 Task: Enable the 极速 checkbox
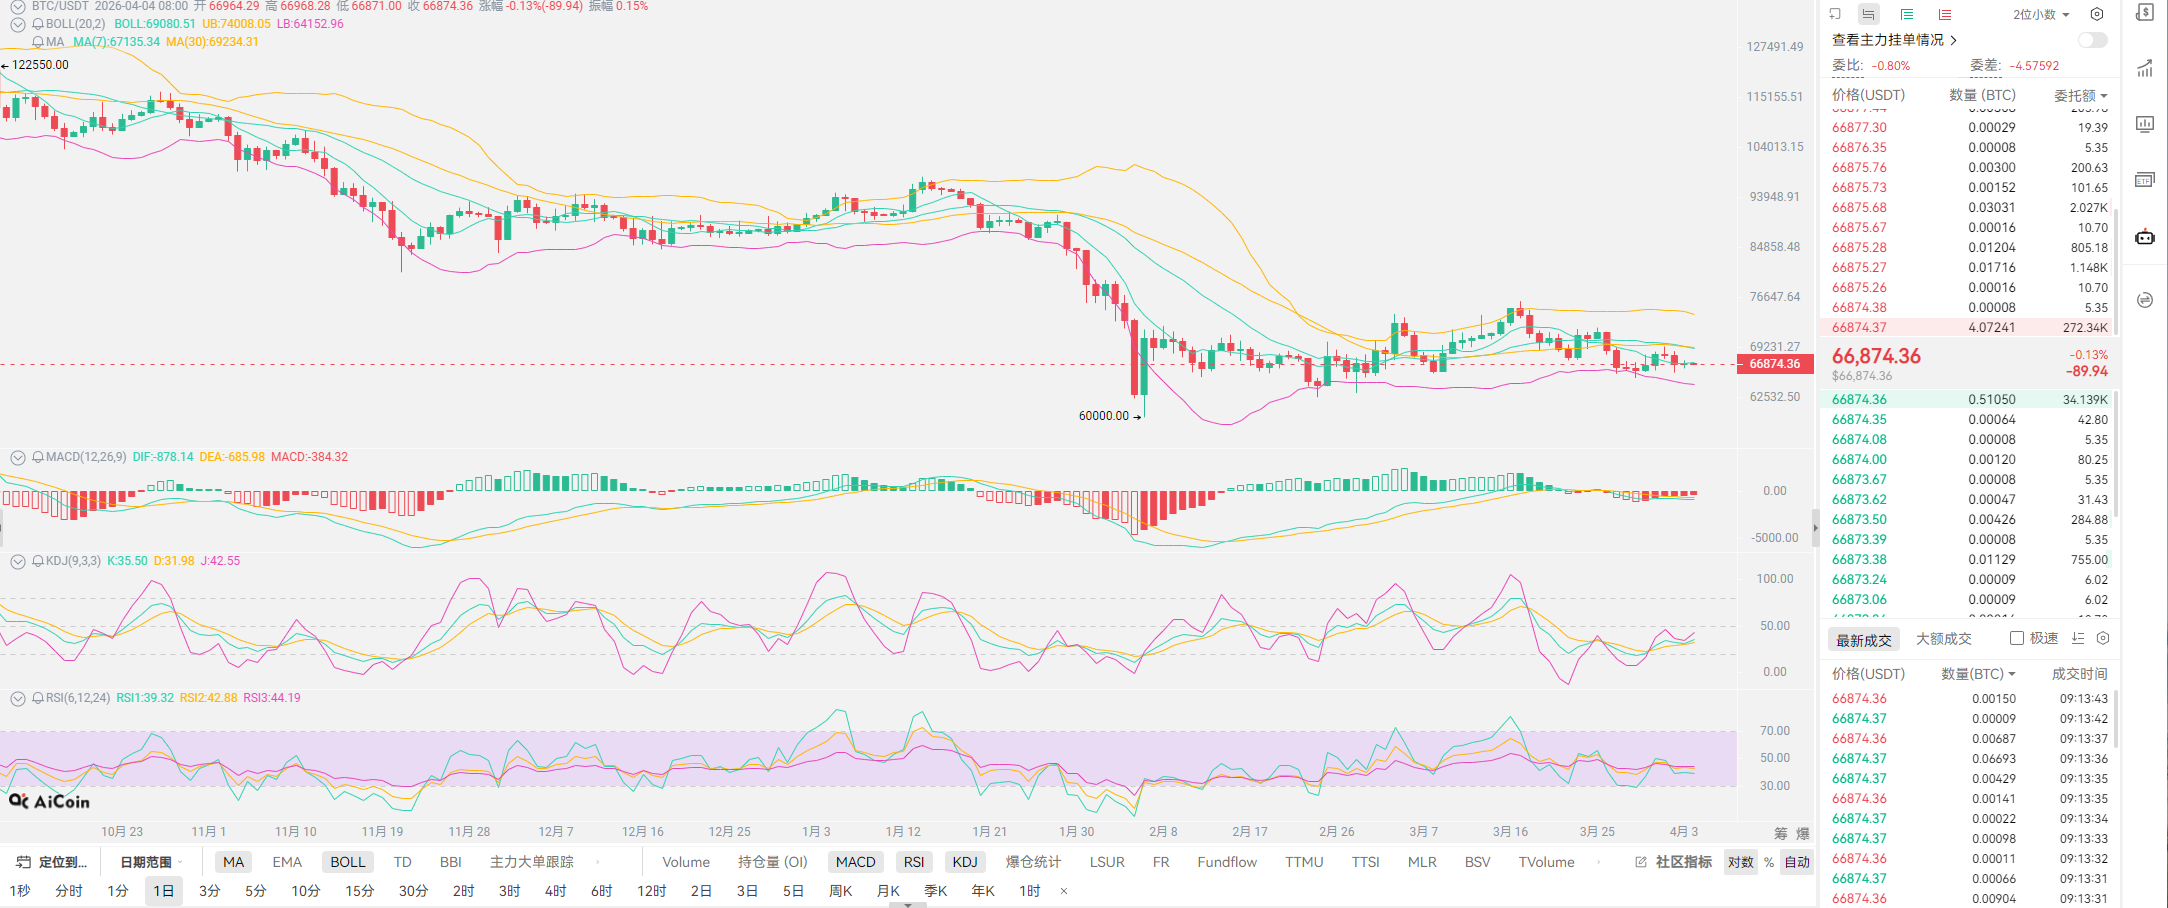[x=2017, y=638]
